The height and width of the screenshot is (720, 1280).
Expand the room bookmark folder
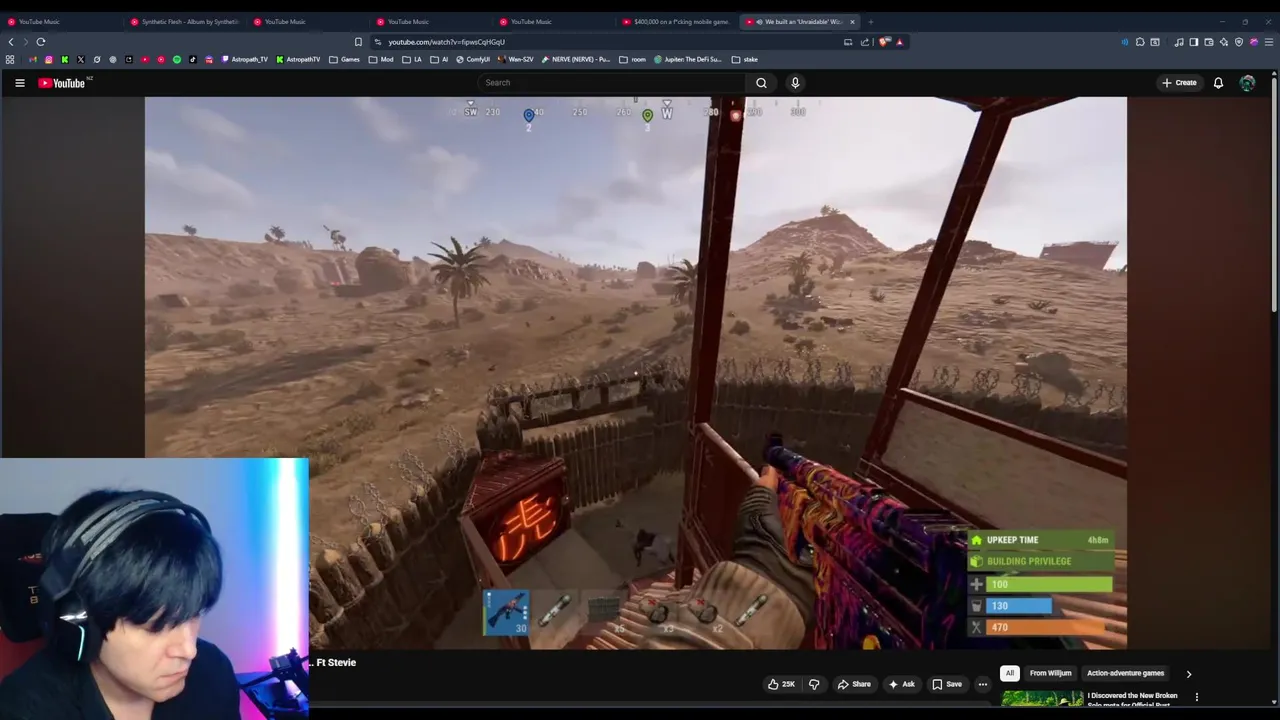[632, 59]
